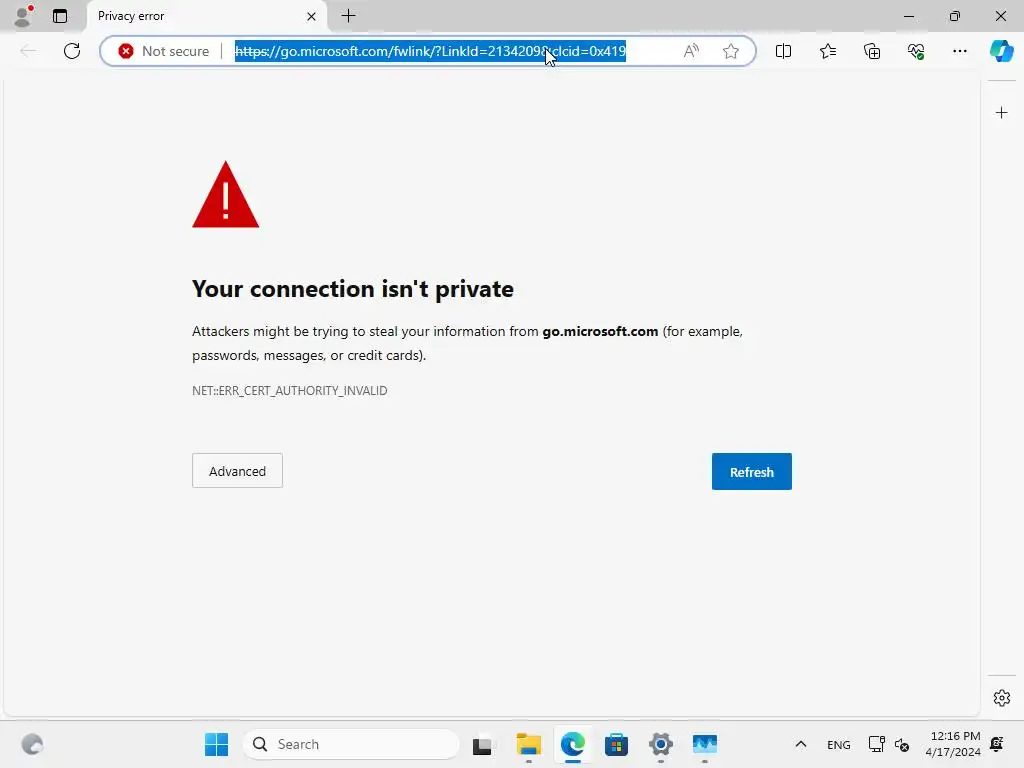Image resolution: width=1024 pixels, height=768 pixels.
Task: Click the Edge taskbar icon
Action: (573, 744)
